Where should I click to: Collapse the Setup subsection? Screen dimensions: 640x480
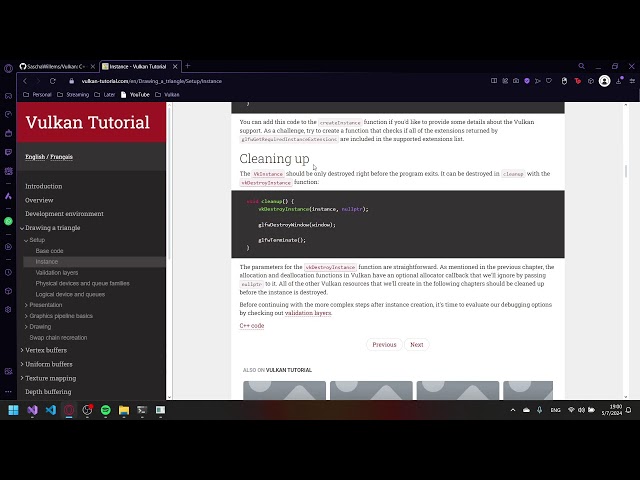(x=26, y=240)
